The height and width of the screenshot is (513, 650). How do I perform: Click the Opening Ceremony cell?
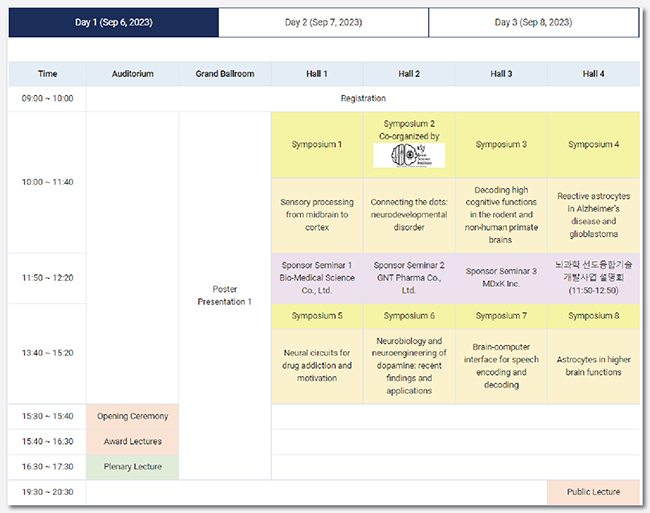(133, 416)
